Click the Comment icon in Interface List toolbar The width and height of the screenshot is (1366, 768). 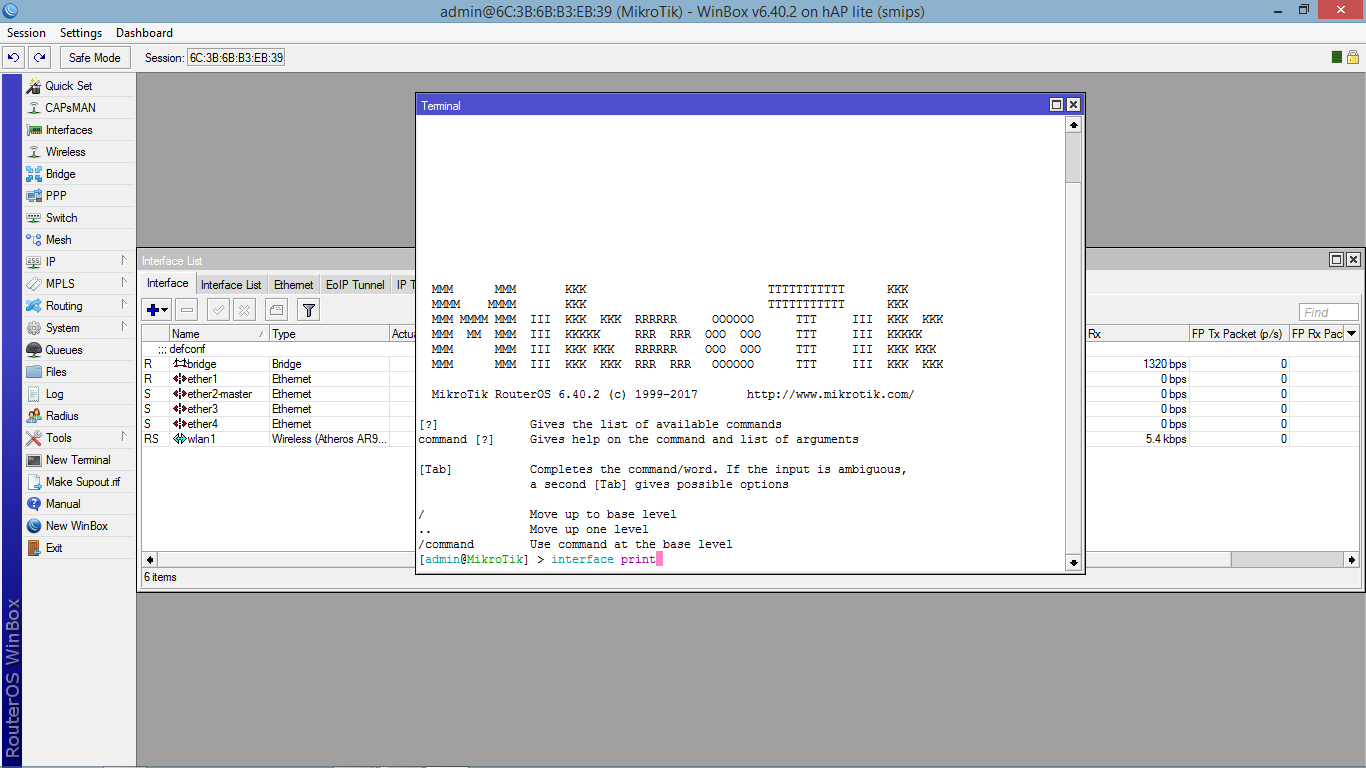pyautogui.click(x=277, y=310)
